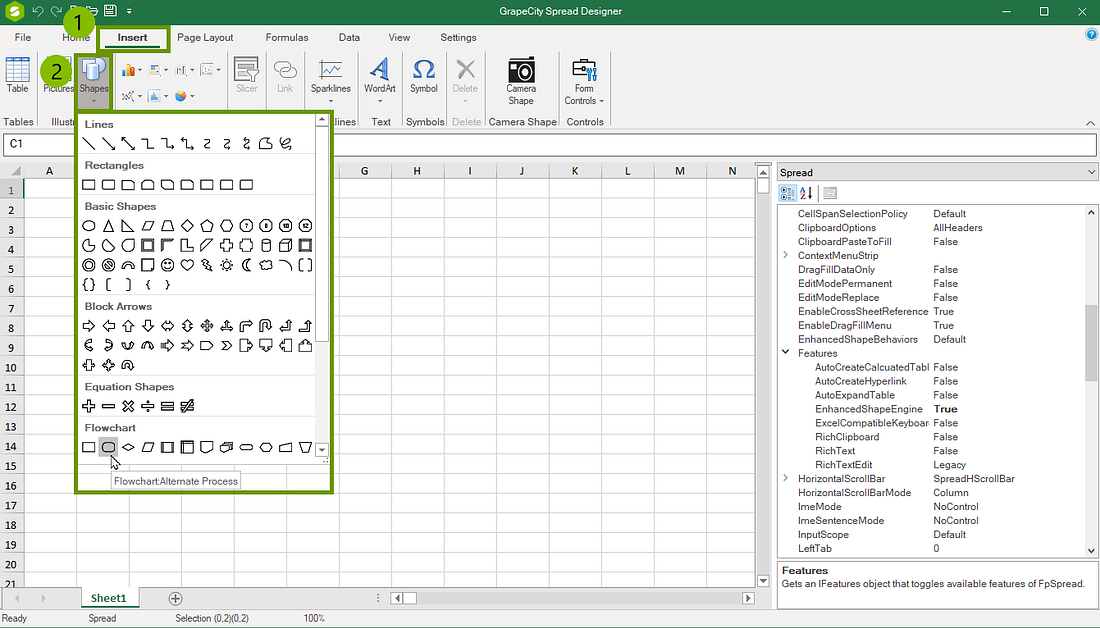Insert a Sparklines chart
Screen dimensions: 1100x628
pos(330,80)
